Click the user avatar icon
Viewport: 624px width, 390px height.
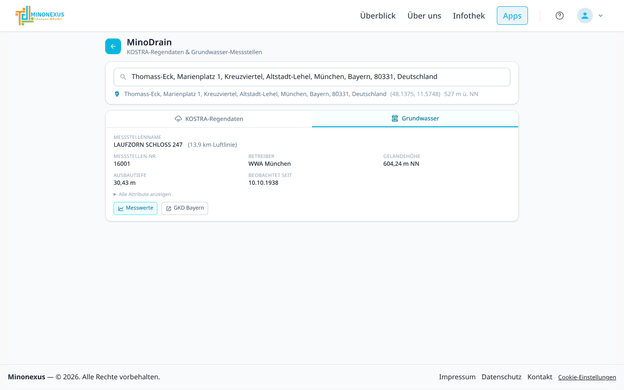coord(585,16)
